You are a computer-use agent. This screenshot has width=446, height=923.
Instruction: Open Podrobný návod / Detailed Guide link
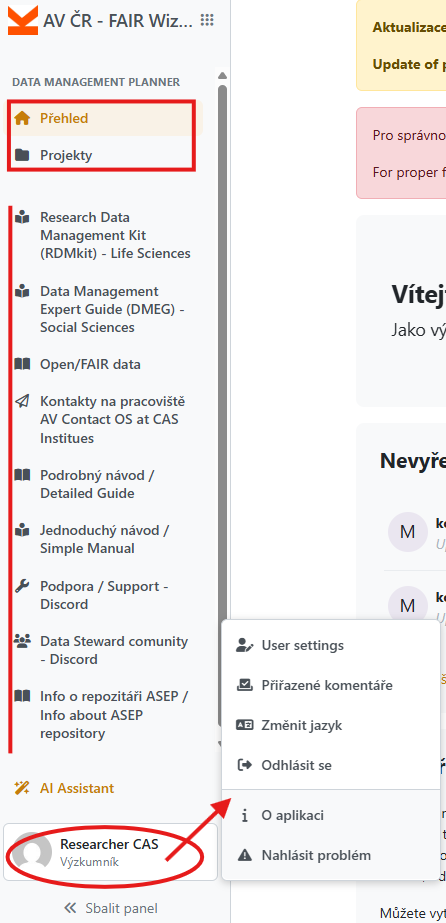[x=97, y=484]
